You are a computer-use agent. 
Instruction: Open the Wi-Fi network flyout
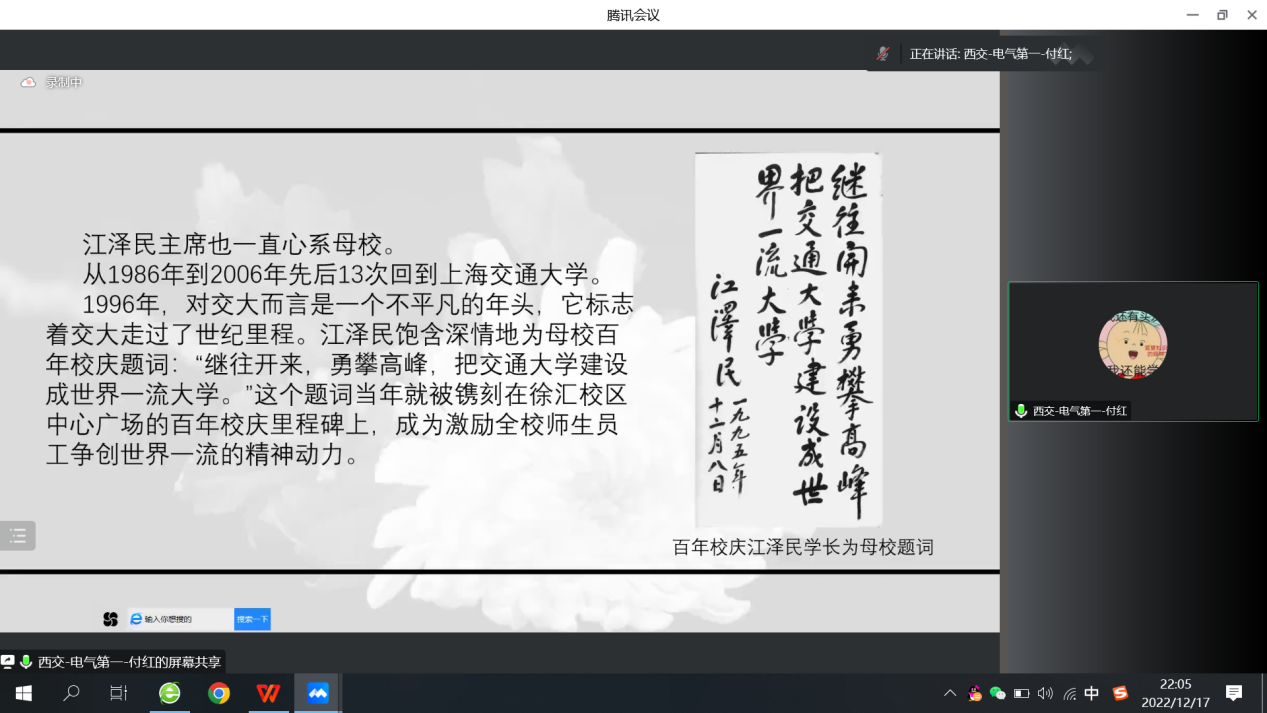click(1069, 693)
